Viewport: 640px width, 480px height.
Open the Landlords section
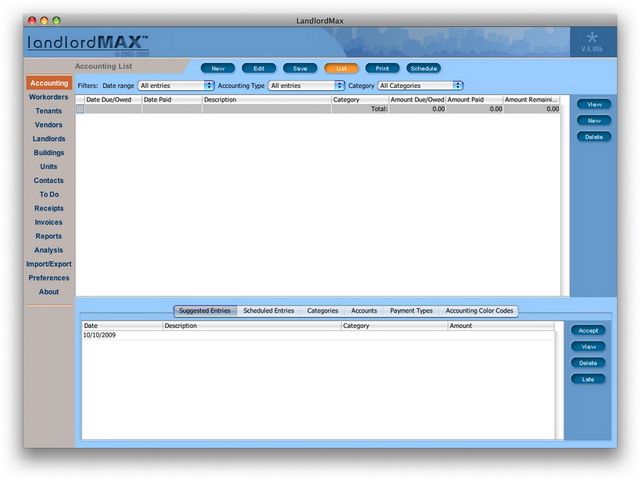tap(49, 139)
